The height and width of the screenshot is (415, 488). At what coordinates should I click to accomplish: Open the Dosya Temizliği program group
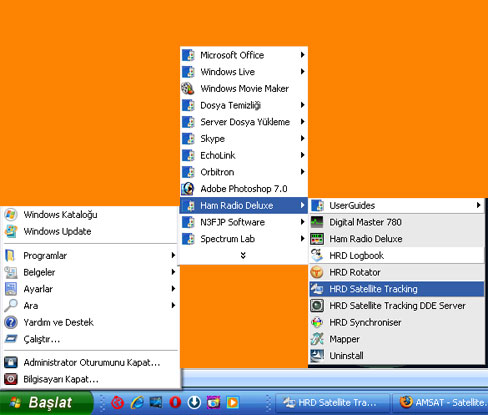tap(244, 105)
